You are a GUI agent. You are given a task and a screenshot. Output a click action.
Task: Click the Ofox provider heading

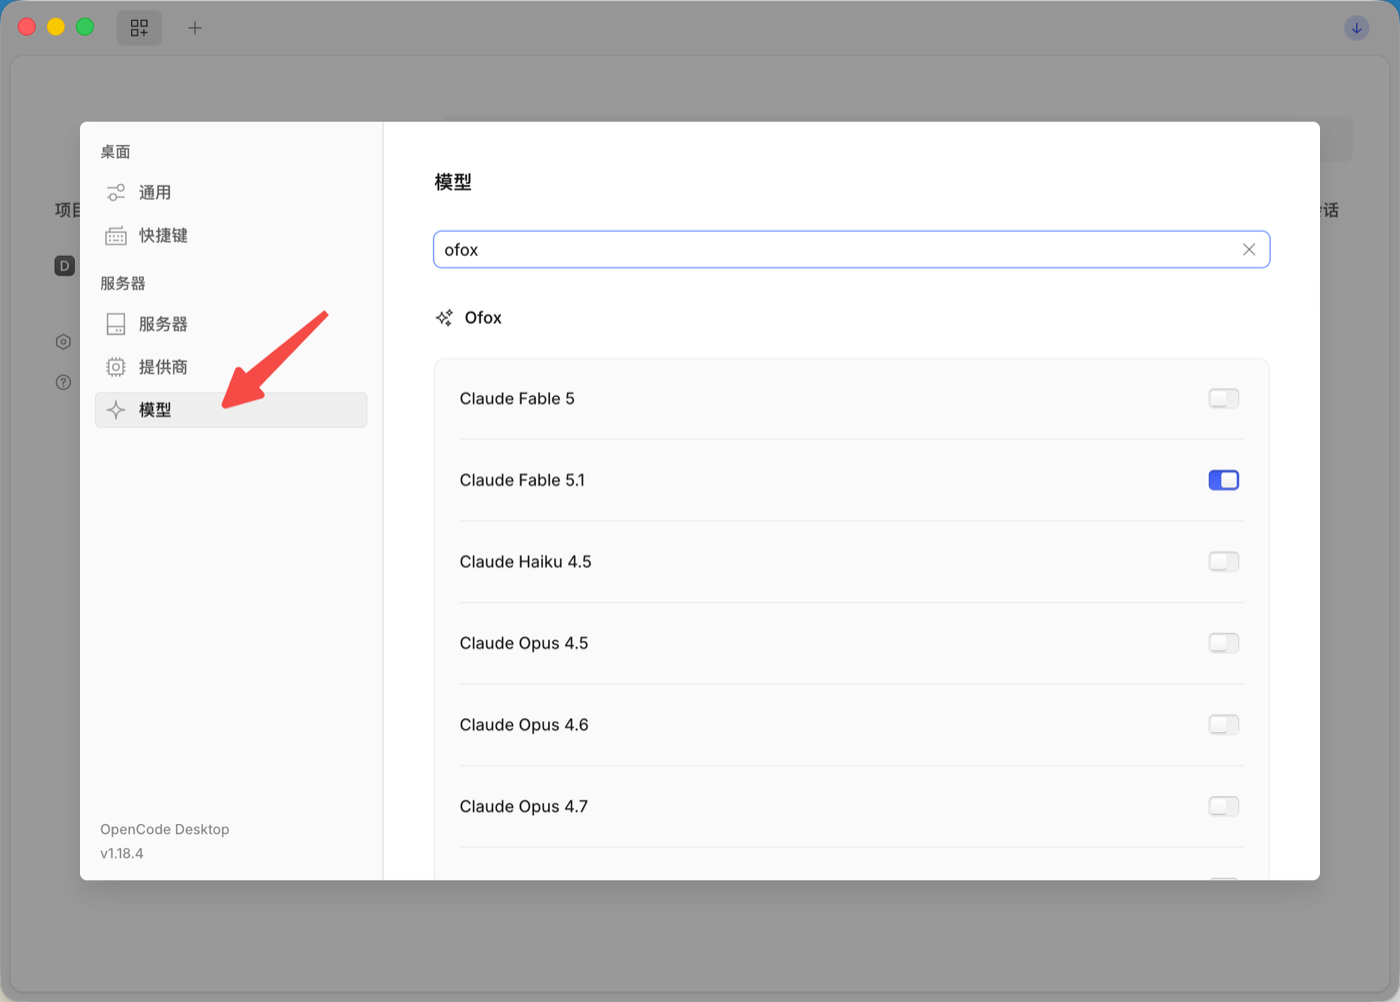(483, 318)
